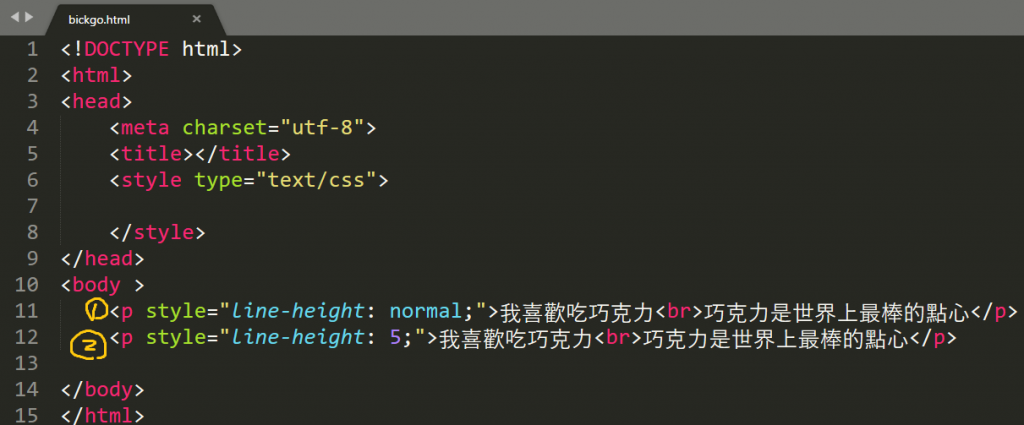The image size is (1024, 425).
Task: Click the next tab right arrow
Action: coord(29,16)
